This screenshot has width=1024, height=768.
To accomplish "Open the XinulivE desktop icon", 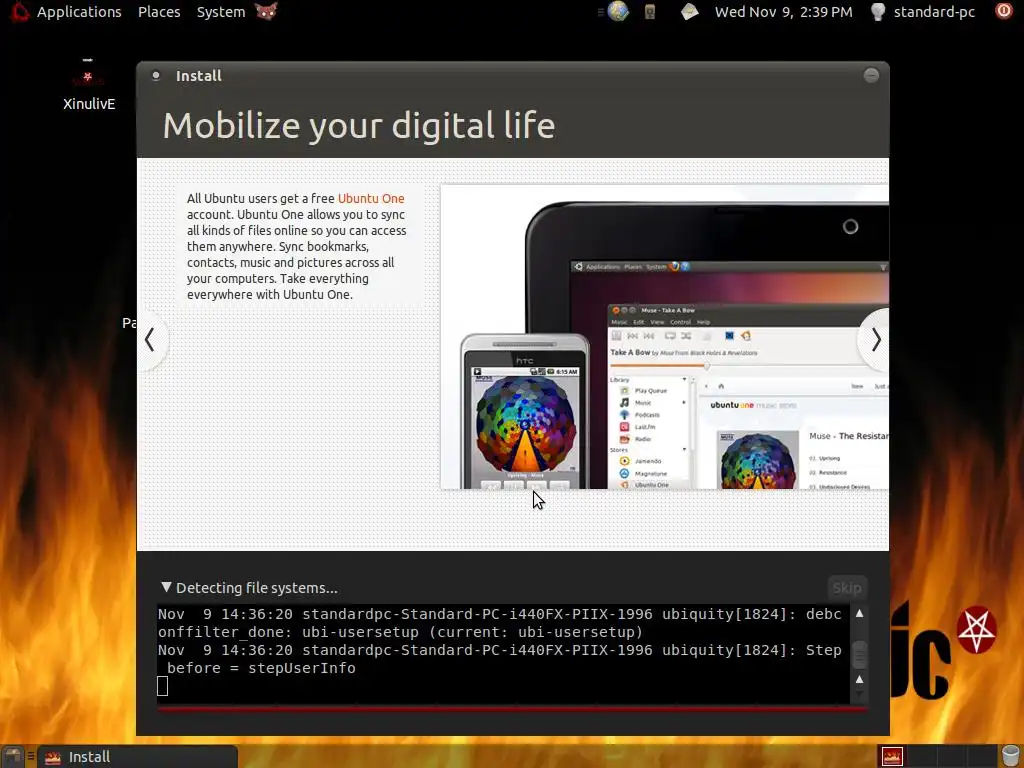I will (x=89, y=85).
